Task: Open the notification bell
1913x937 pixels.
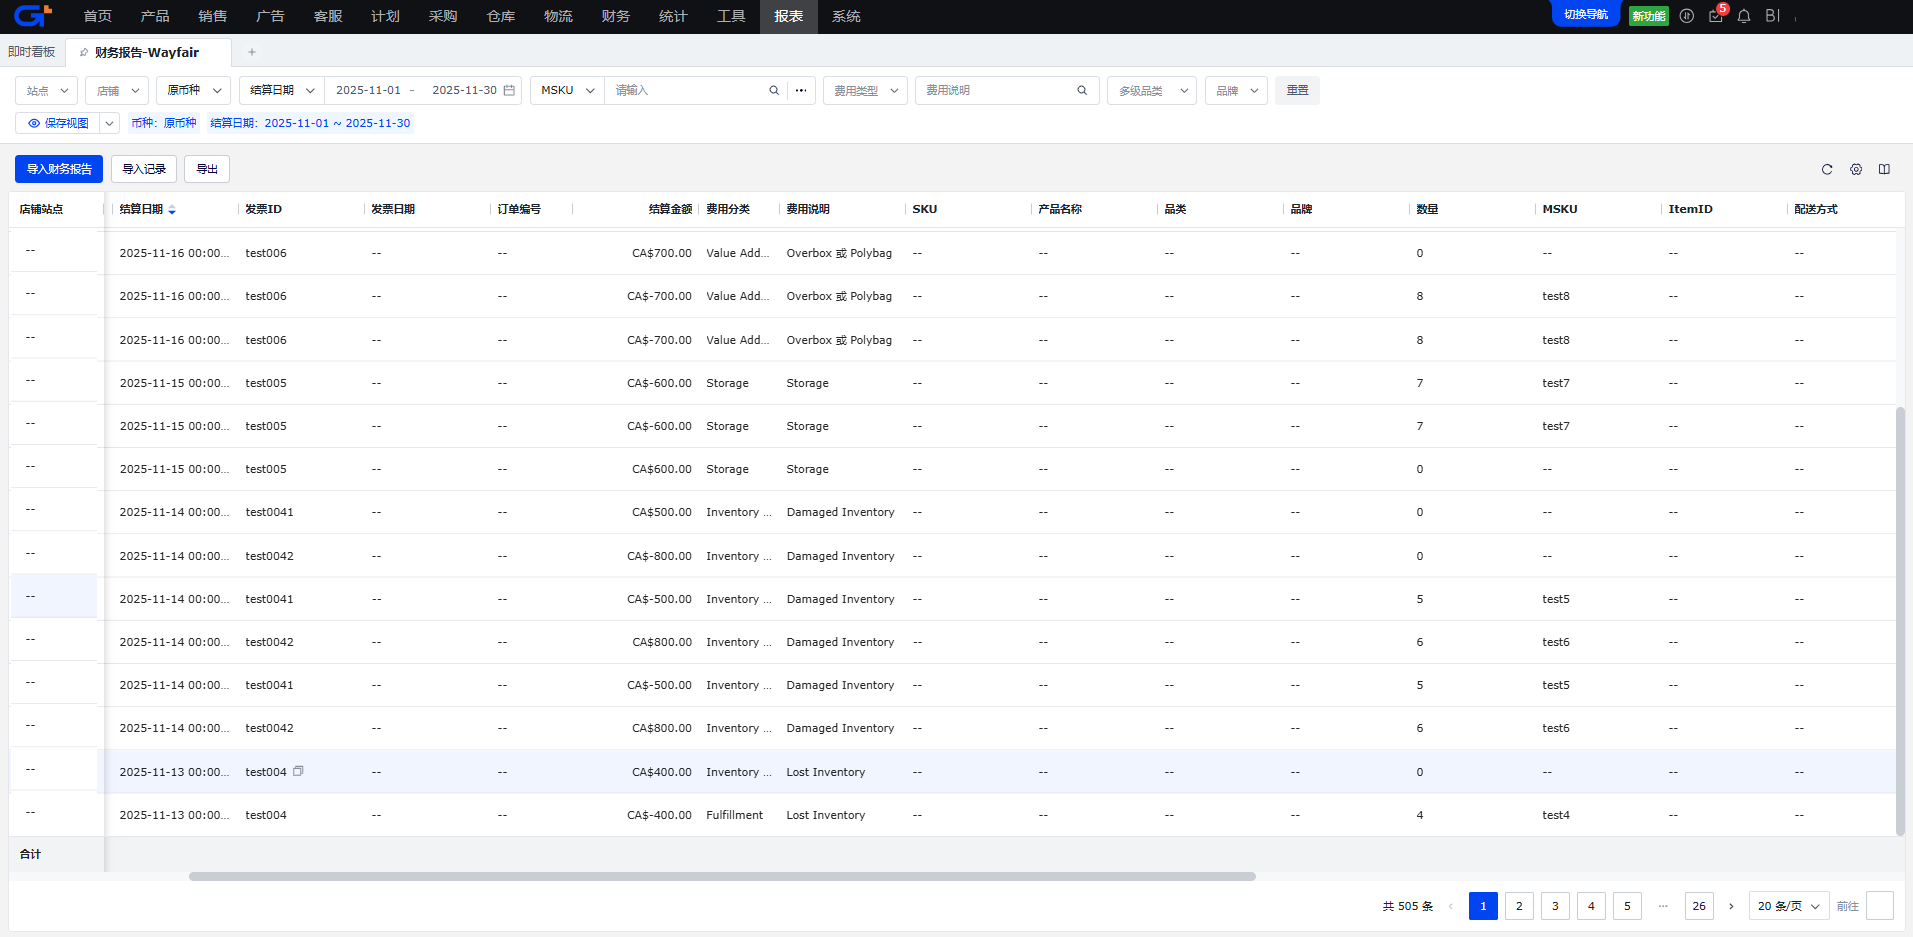Action: click(1744, 16)
